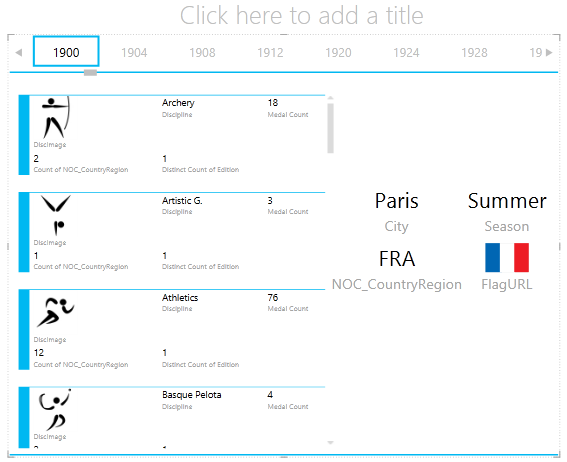Screen dimensions: 567x462
Task: Select the 1920 tile
Action: point(338,53)
